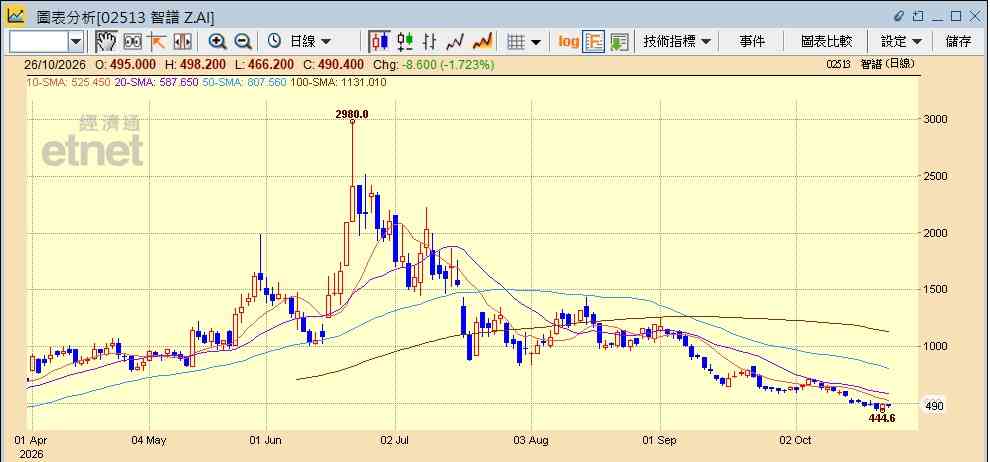The height and width of the screenshot is (462, 990).
Task: Click the 儲存 save button
Action: coord(958,42)
